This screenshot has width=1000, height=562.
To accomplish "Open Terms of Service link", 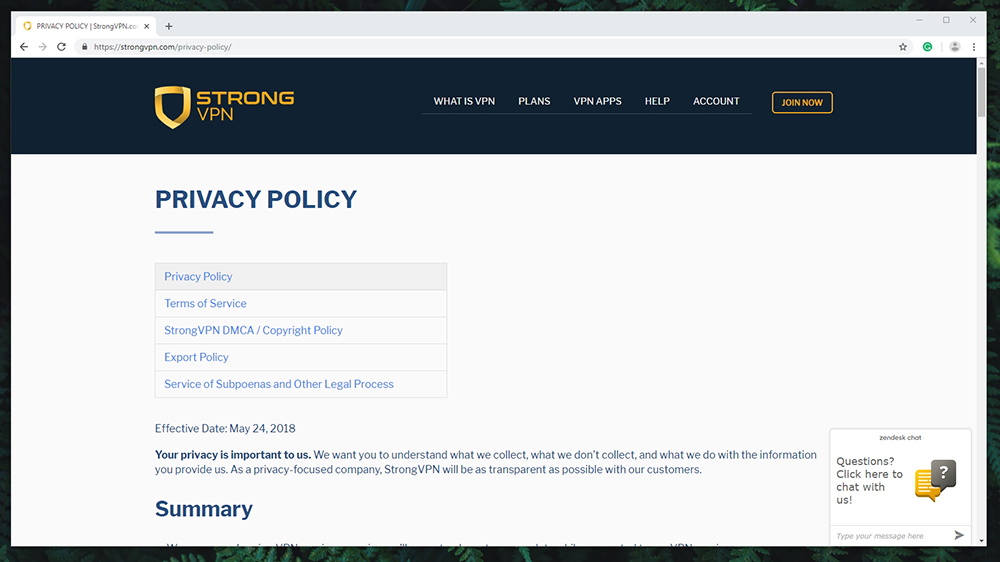I will pyautogui.click(x=205, y=304).
